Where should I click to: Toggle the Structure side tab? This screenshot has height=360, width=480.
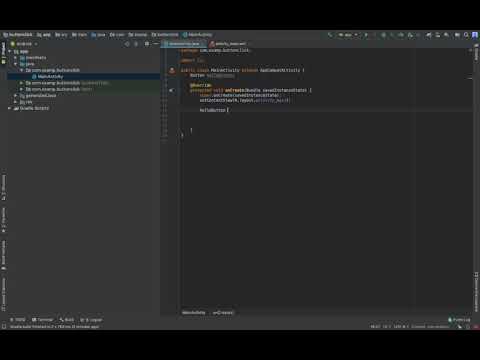click(3, 187)
